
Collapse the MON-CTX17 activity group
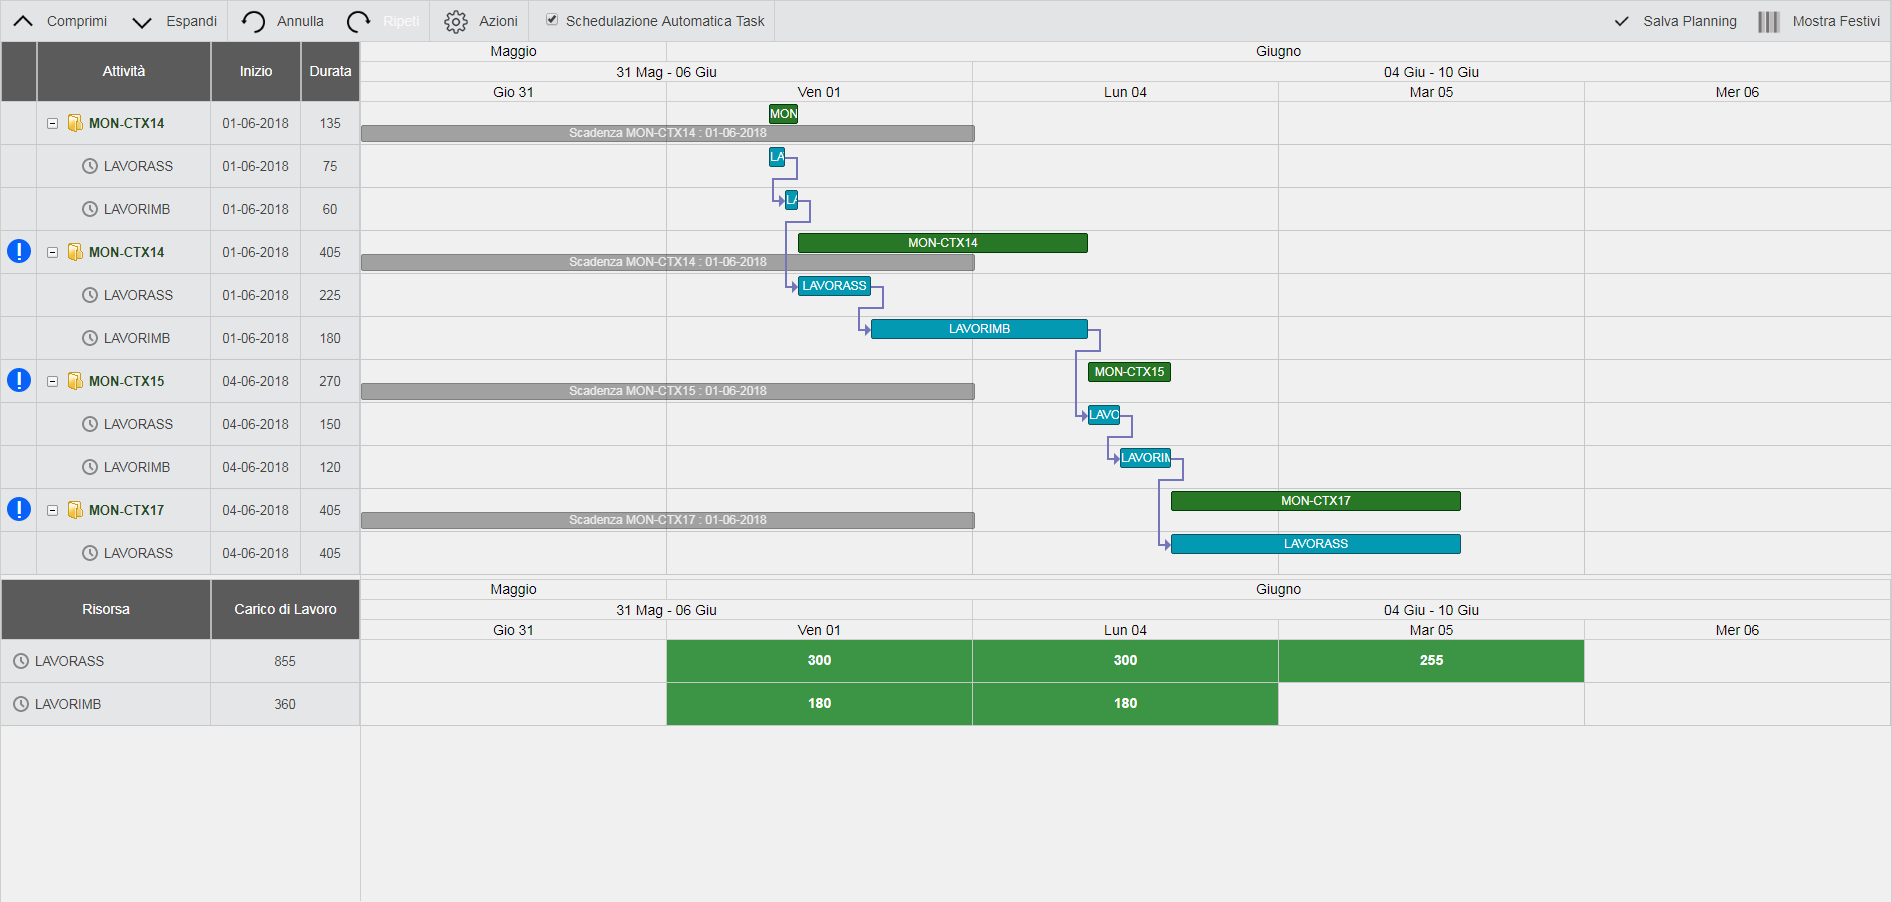click(x=52, y=510)
